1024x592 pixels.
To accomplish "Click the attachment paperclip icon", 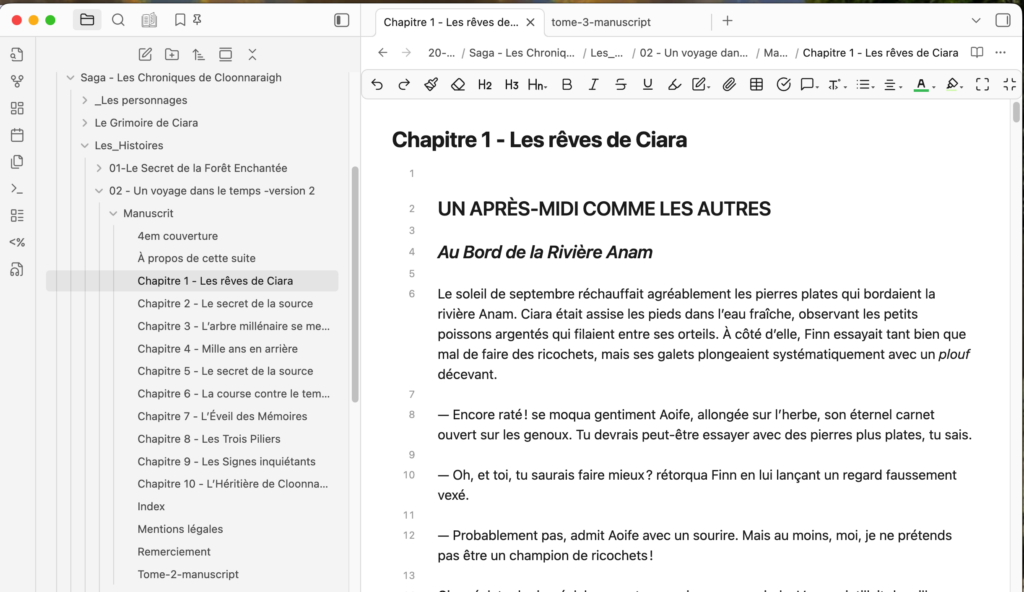I will 729,85.
